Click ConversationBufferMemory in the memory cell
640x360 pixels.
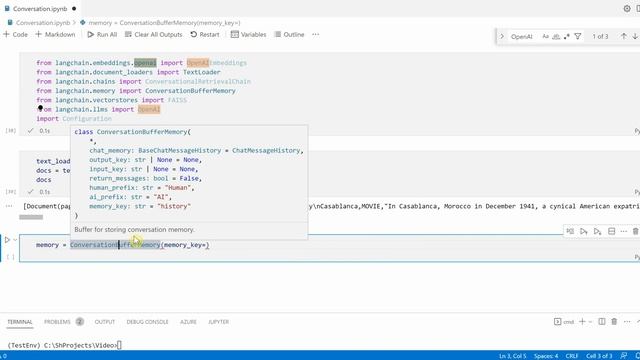pyautogui.click(x=115, y=245)
